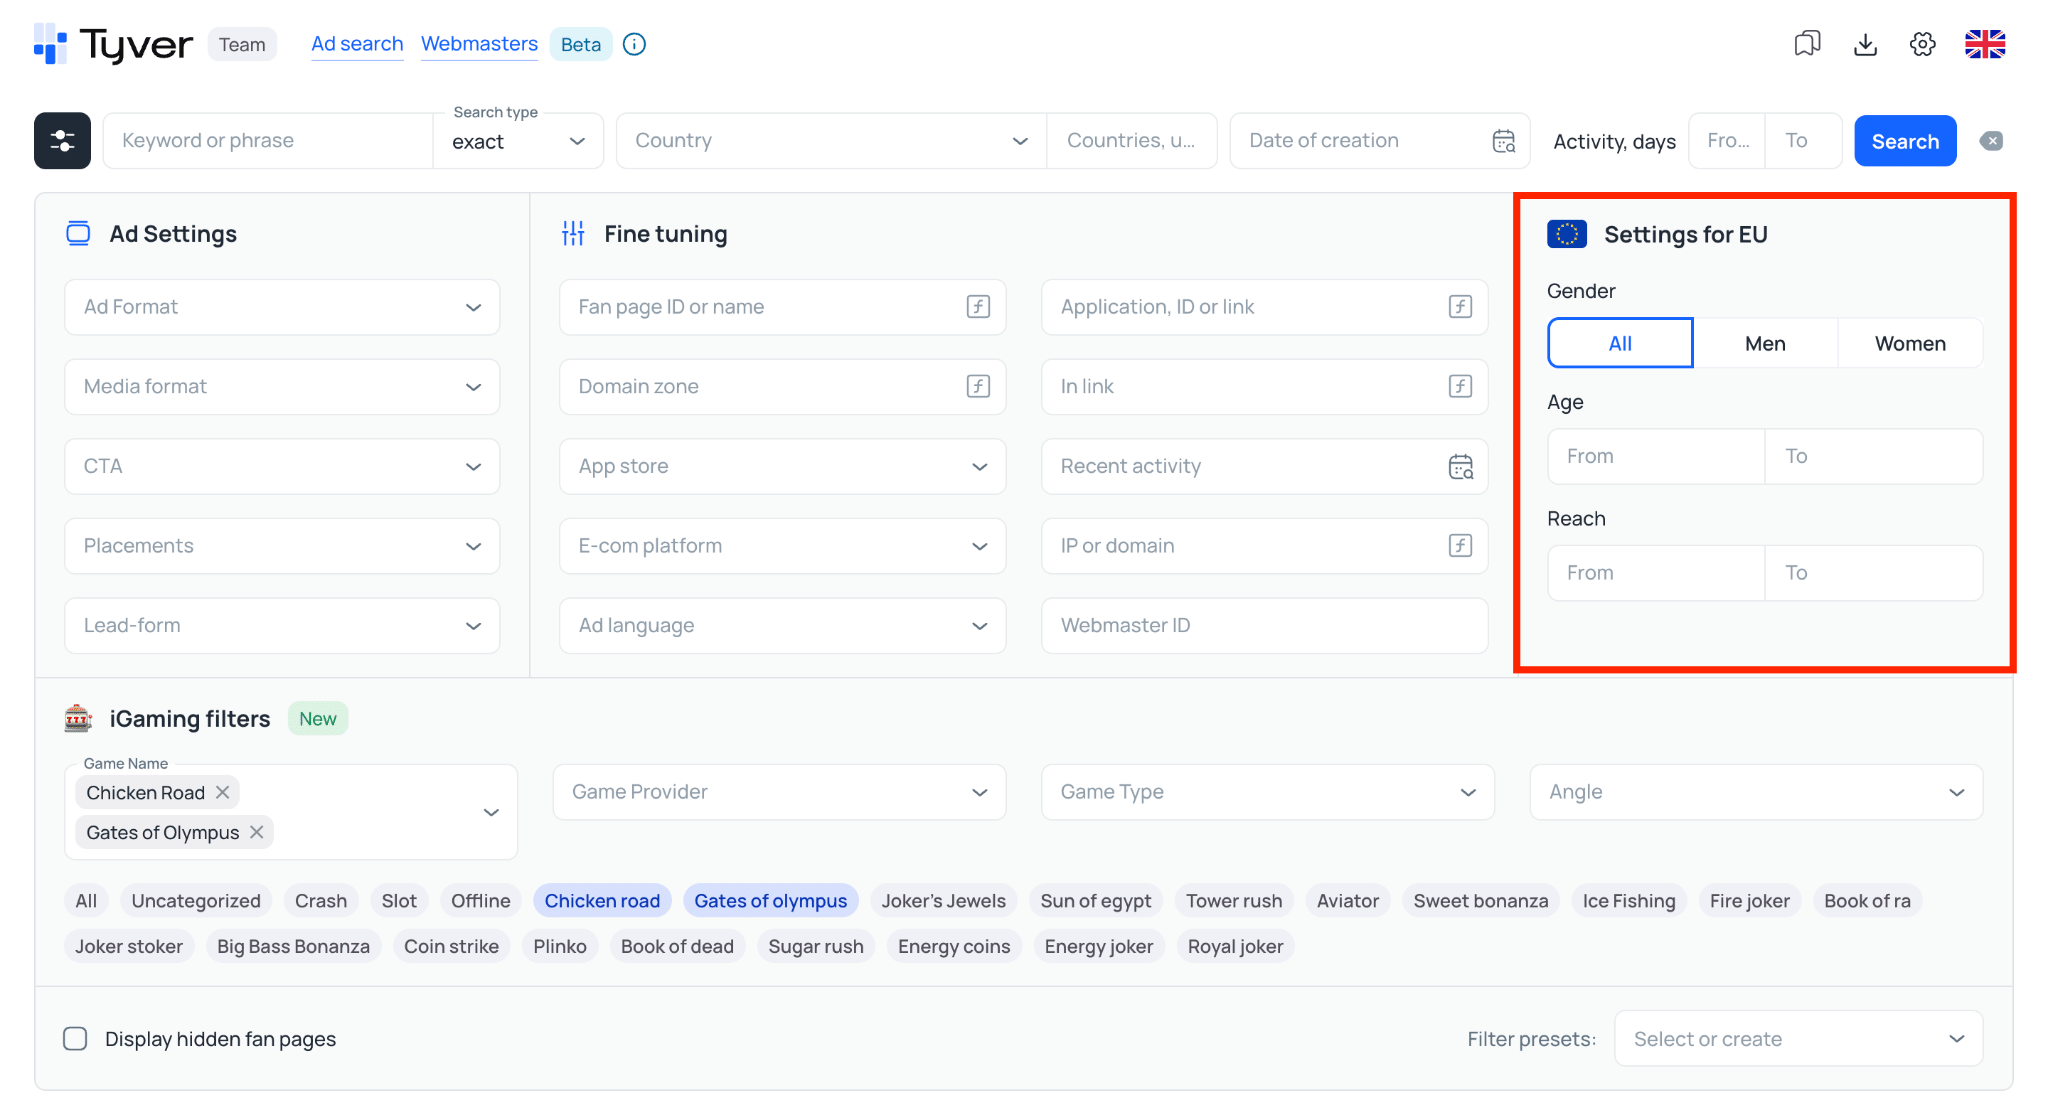Open the settings gear icon
Image resolution: width=2048 pixels, height=1112 pixels.
pyautogui.click(x=1922, y=44)
